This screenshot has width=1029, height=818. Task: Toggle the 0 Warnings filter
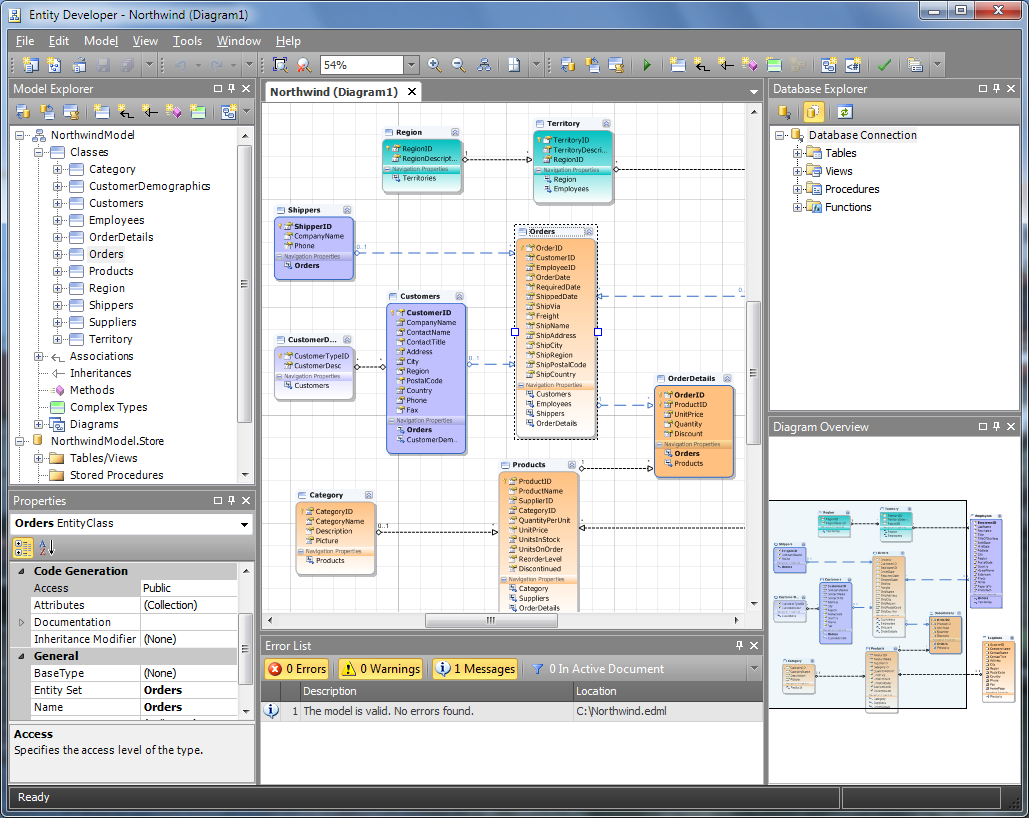(x=381, y=669)
